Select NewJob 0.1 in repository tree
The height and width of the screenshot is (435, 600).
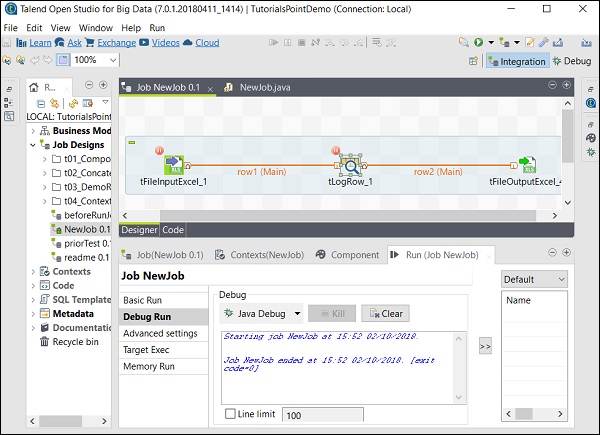point(81,230)
